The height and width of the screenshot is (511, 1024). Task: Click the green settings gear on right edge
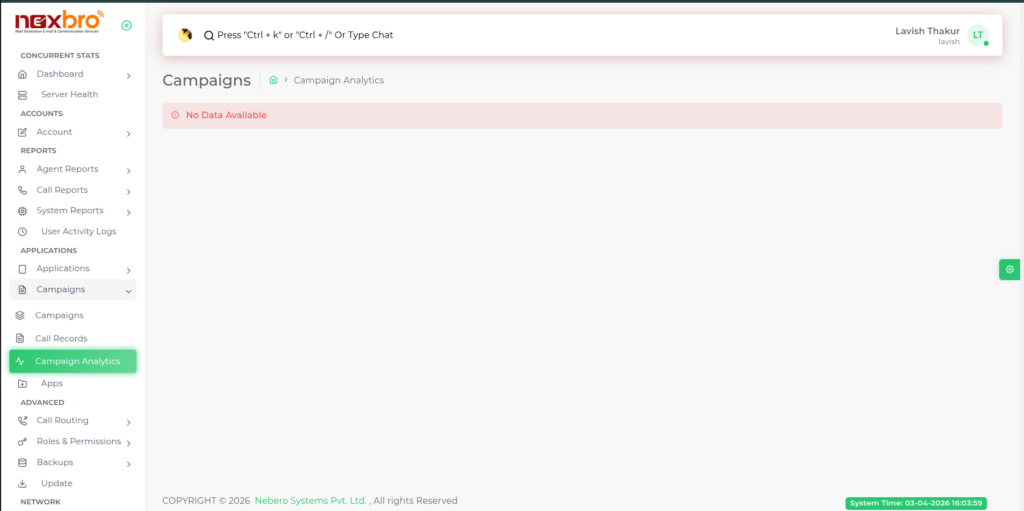tap(1010, 269)
